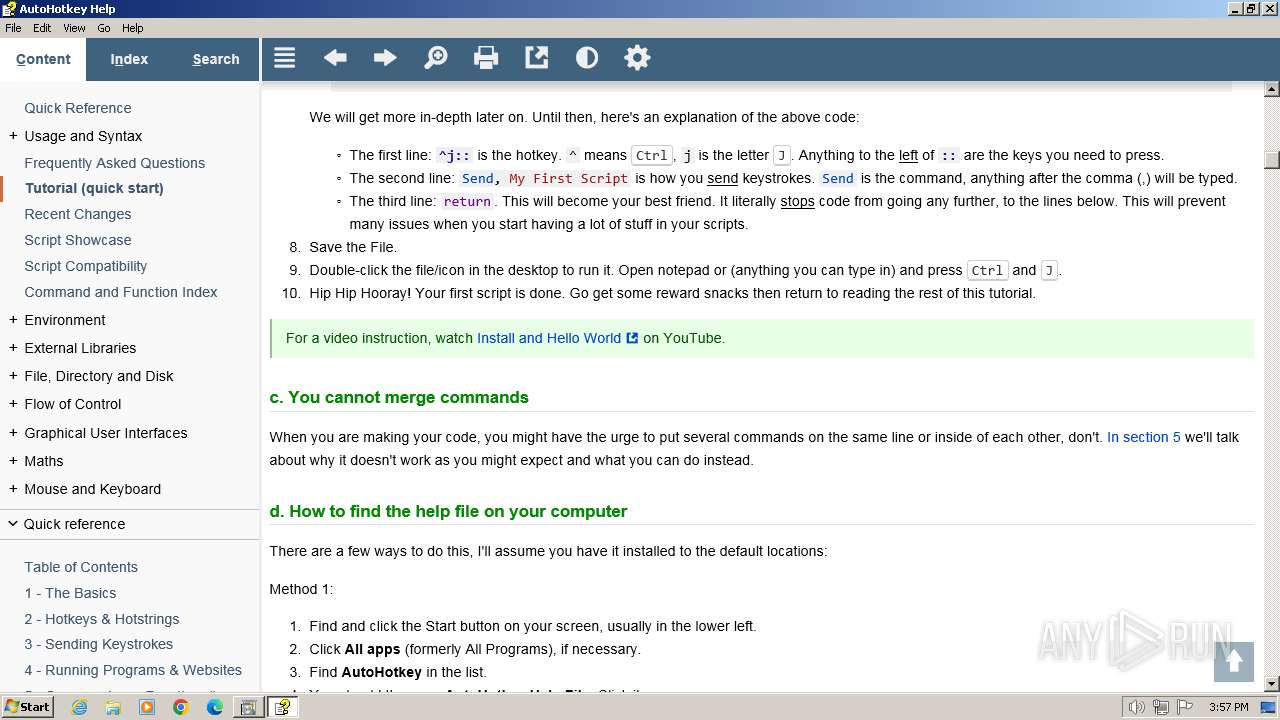The width and height of the screenshot is (1280, 720).
Task: Open Microsoft Edge from taskbar
Action: pos(215,707)
